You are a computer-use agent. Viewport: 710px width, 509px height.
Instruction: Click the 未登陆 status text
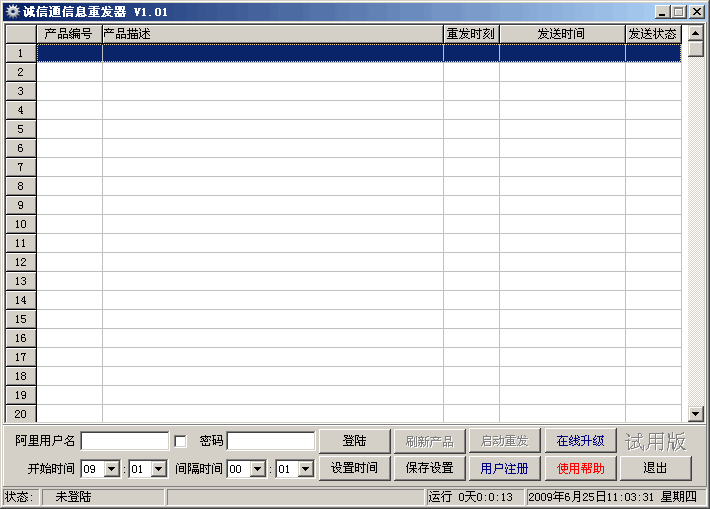point(73,497)
